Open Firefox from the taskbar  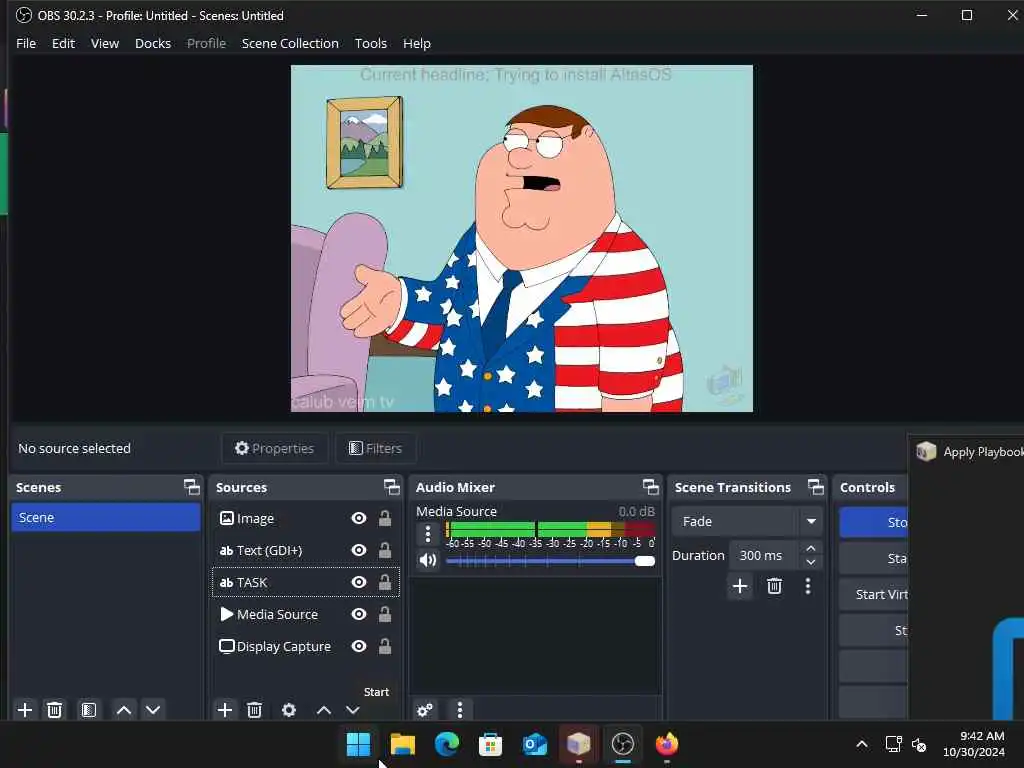click(x=667, y=744)
